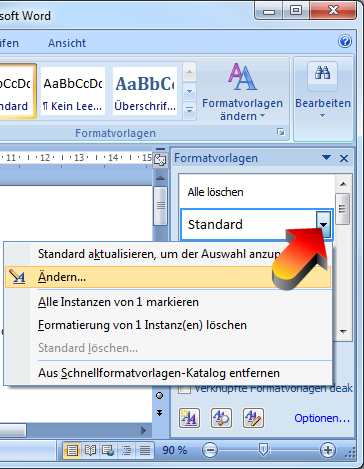Choose Standard aktualisieren menu entry
This screenshot has height=469, width=364.
(x=168, y=254)
